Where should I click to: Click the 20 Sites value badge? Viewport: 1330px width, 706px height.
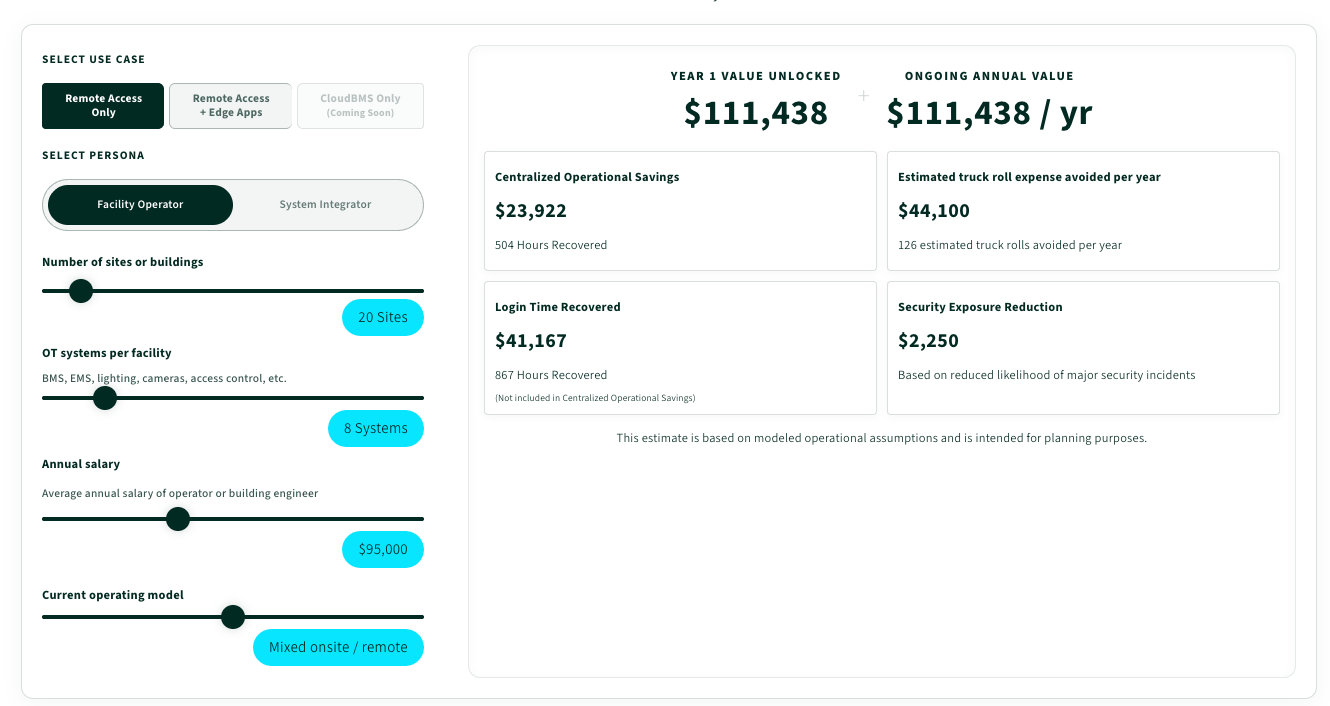(383, 317)
